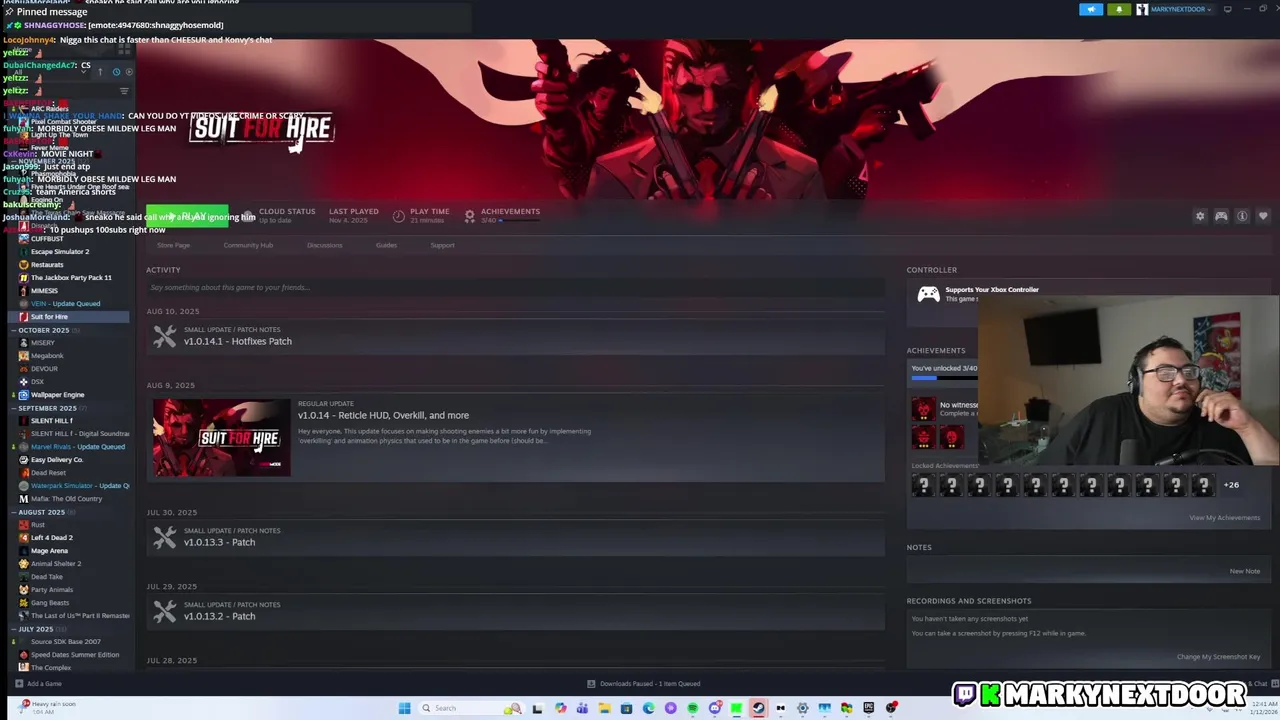The image size is (1280, 720).
Task: Open View My Achievements link
Action: [1224, 518]
